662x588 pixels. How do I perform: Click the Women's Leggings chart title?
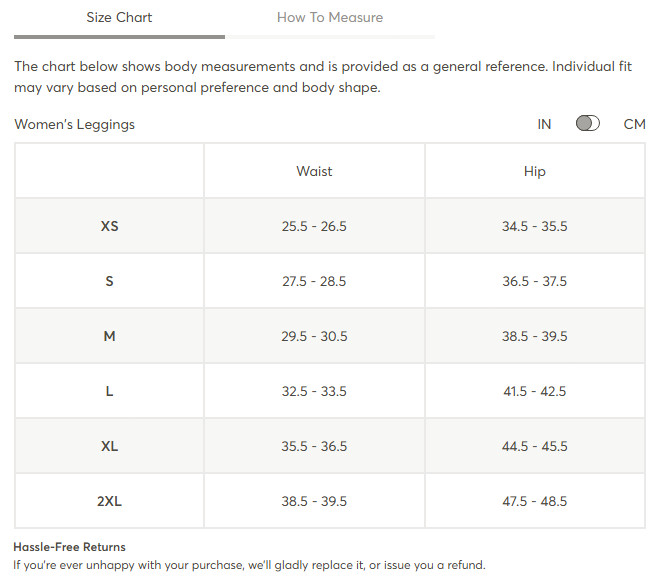75,125
